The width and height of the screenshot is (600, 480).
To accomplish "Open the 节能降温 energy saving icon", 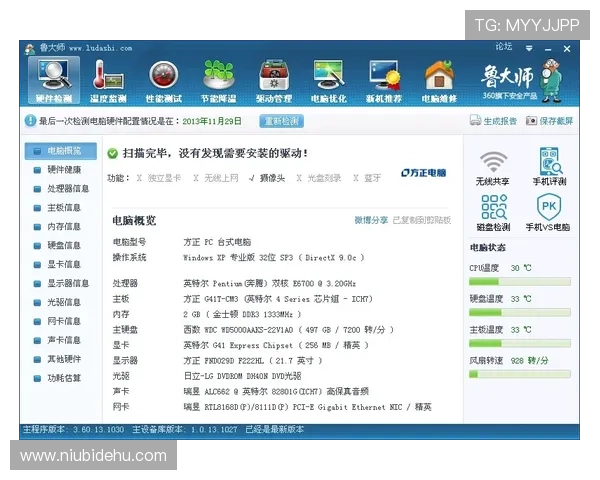I will (218, 80).
